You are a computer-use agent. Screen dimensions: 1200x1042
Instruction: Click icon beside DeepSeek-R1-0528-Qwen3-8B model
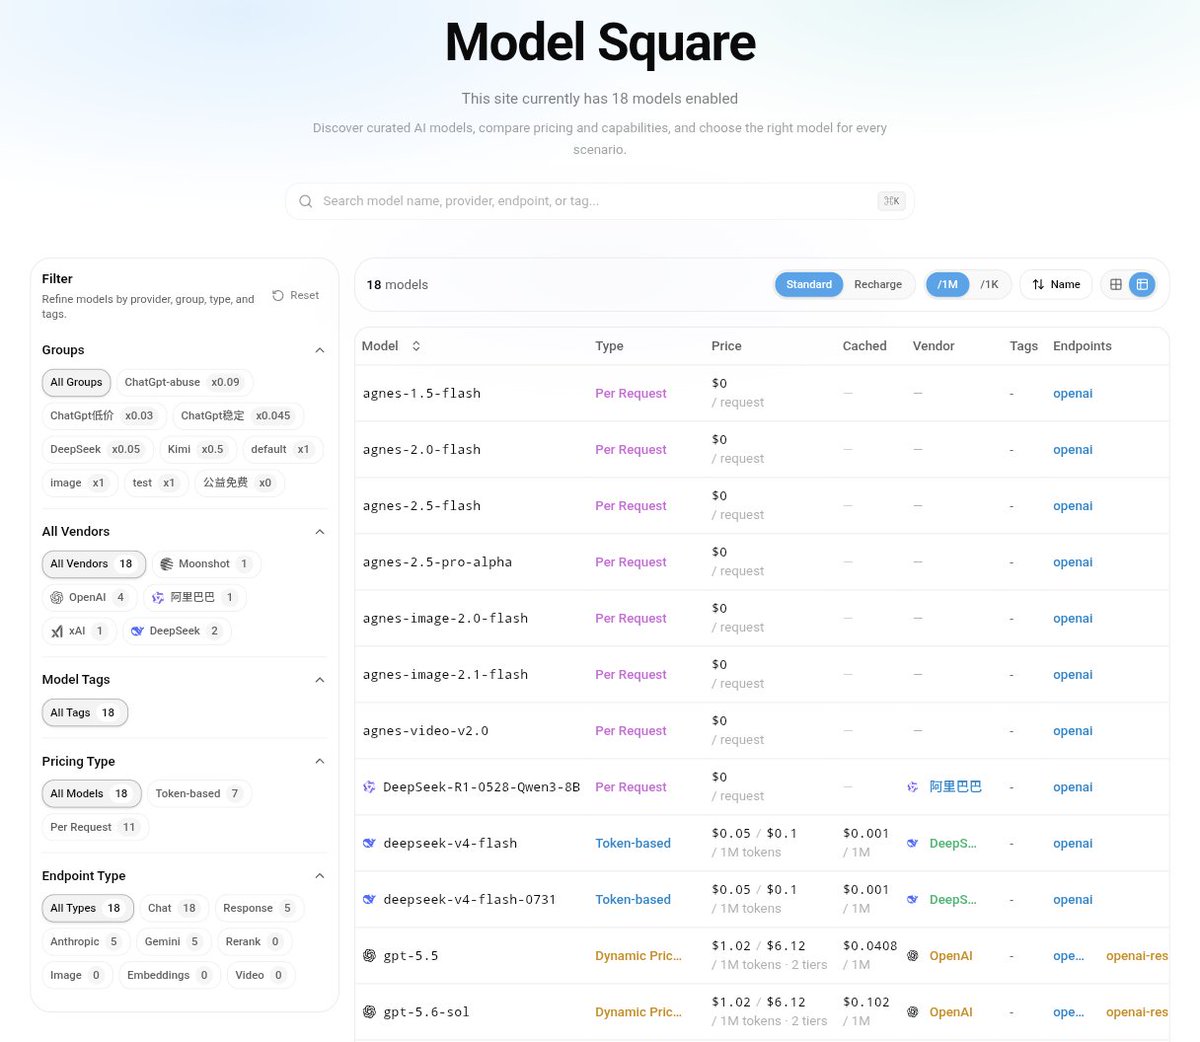click(x=369, y=787)
